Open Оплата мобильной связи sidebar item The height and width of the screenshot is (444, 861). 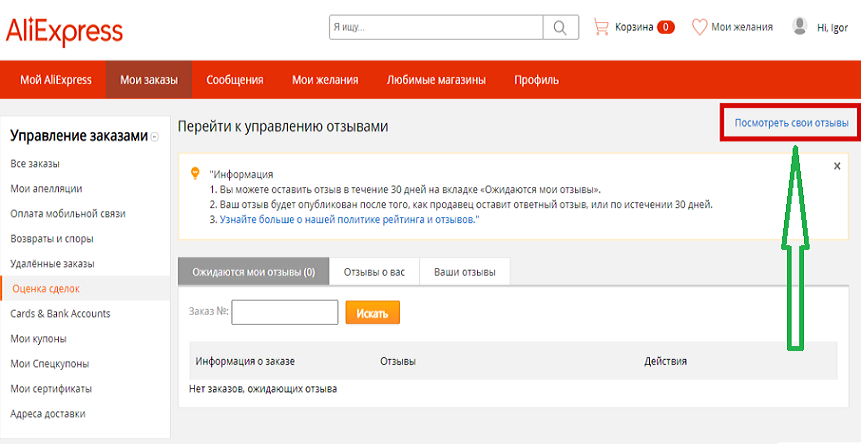[68, 213]
